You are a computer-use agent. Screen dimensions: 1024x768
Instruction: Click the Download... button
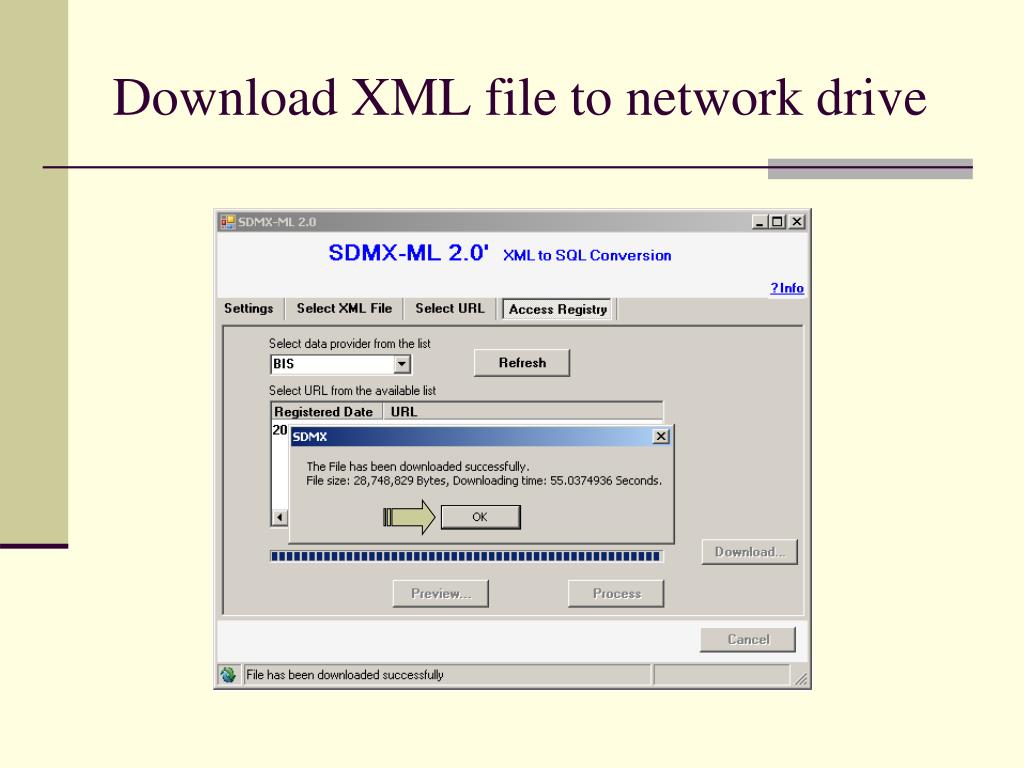(750, 552)
